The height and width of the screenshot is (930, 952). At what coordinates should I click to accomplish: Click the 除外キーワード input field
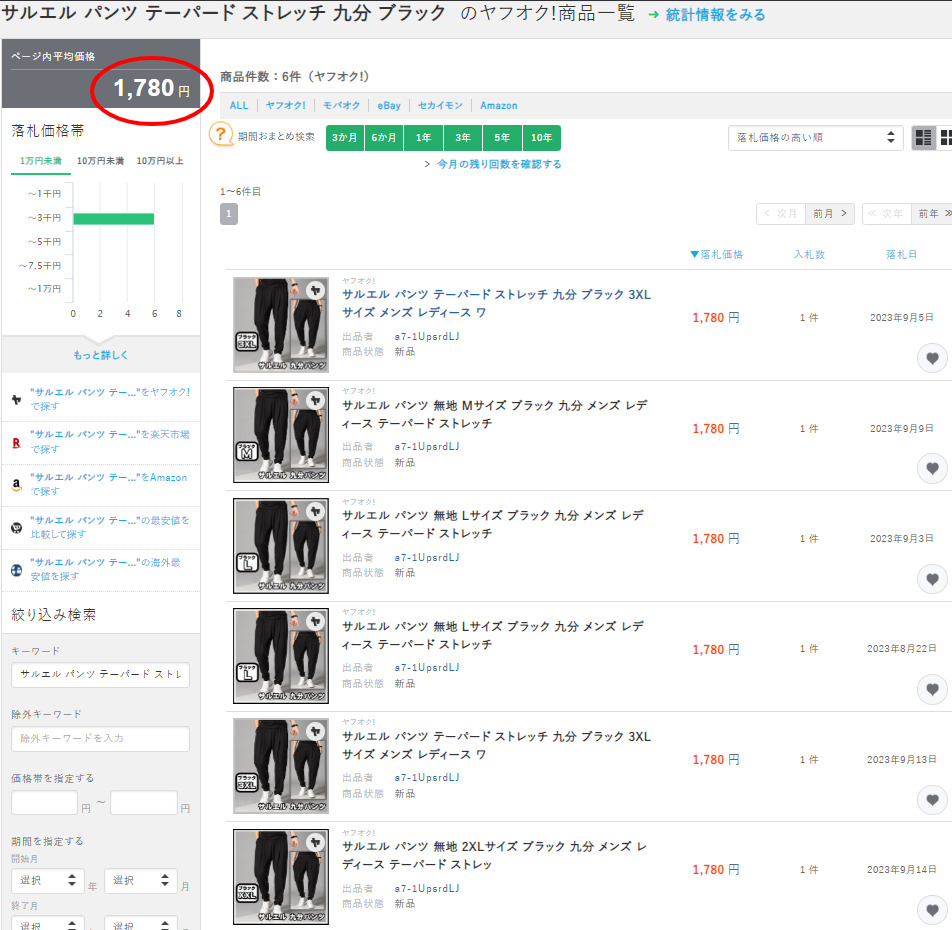click(100, 739)
